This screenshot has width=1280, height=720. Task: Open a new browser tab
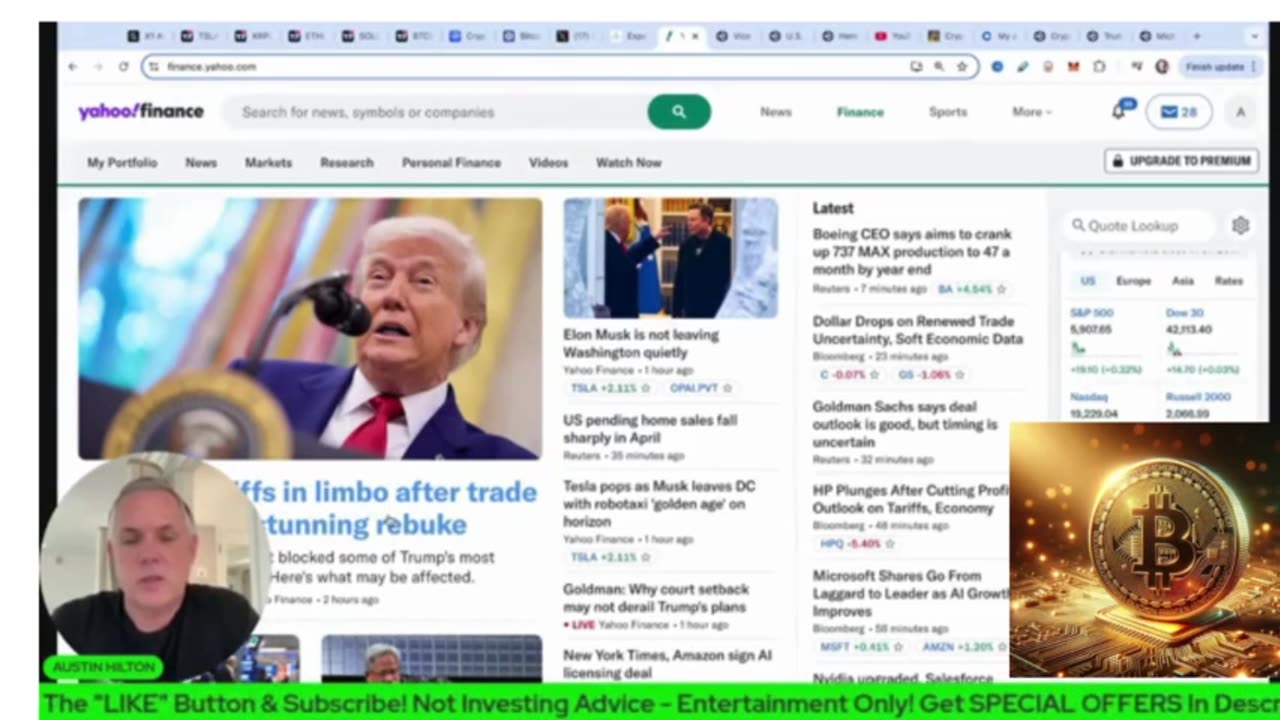(1197, 36)
